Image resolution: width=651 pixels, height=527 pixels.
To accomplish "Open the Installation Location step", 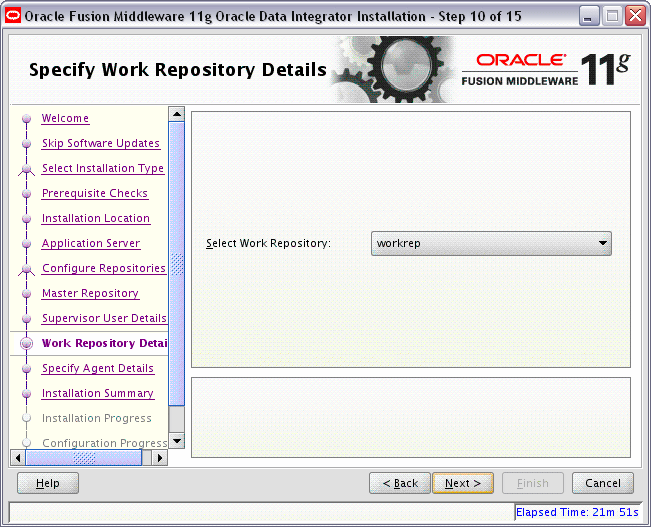I will coord(95,219).
